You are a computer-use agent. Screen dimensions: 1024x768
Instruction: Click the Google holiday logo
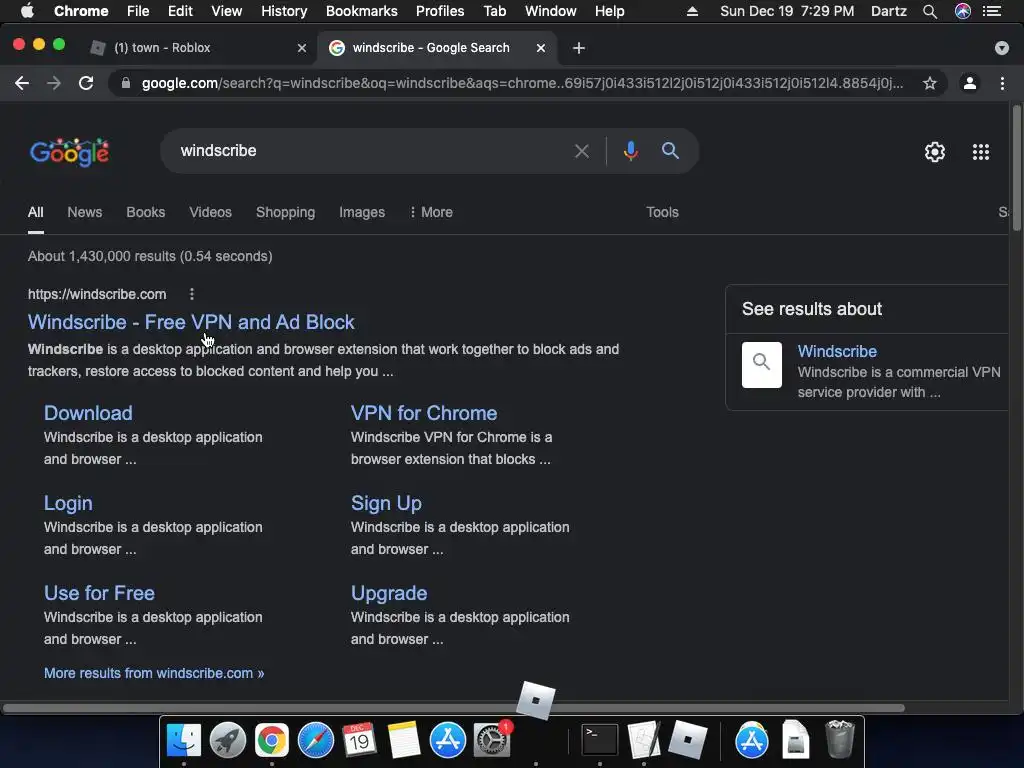pos(69,152)
